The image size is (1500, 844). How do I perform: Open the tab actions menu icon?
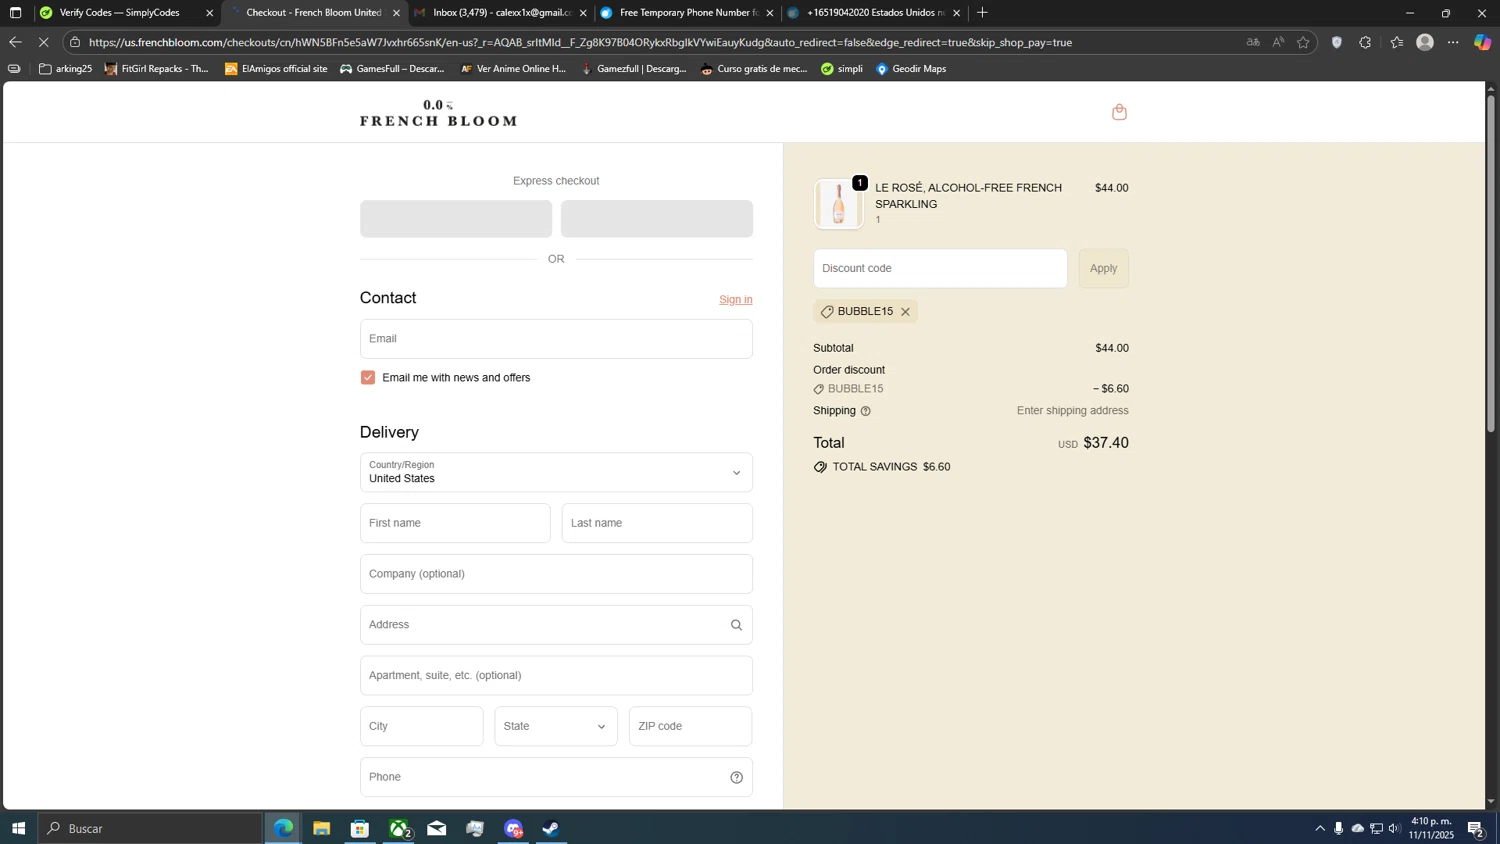point(15,13)
